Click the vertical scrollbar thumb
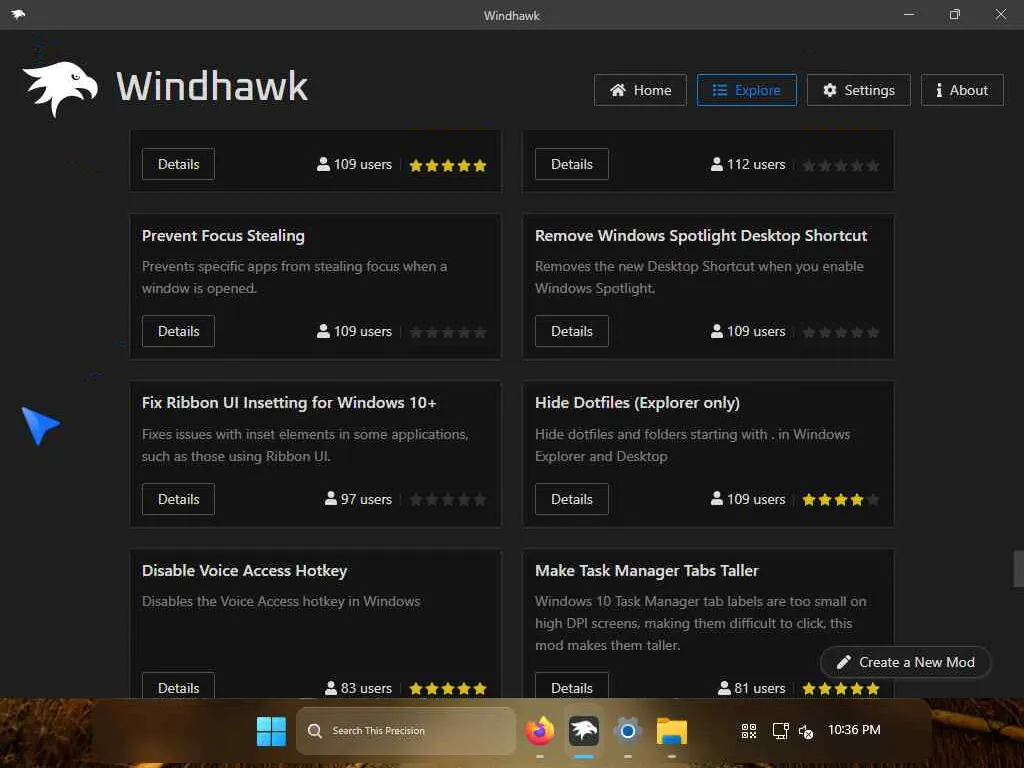The image size is (1024, 768). 1018,569
